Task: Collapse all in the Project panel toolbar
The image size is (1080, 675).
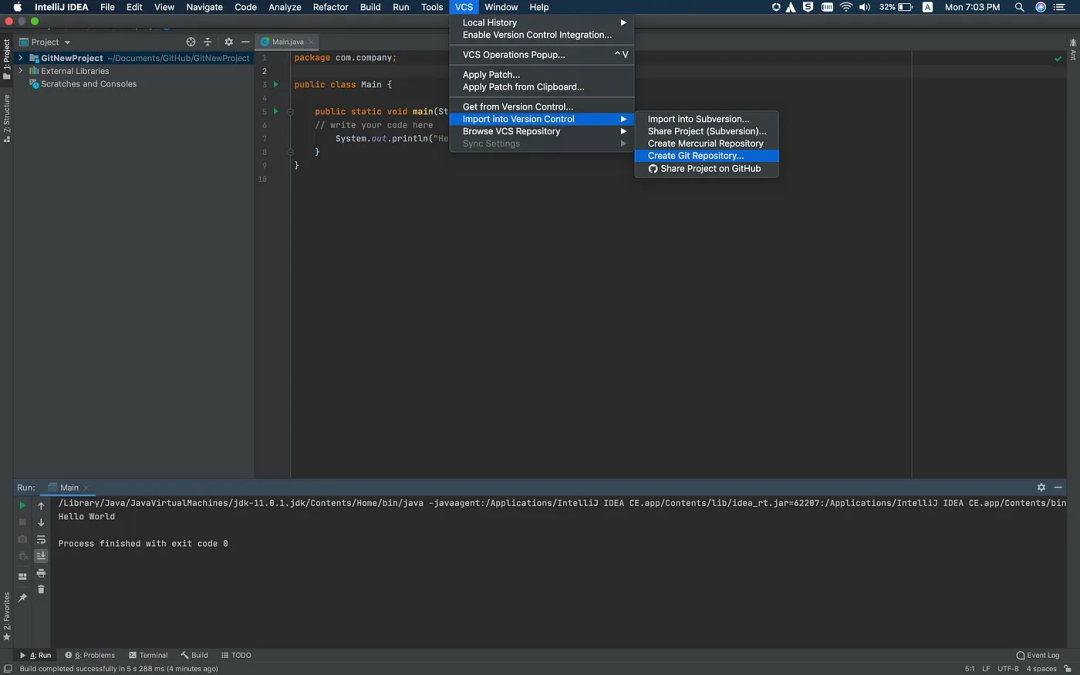Action: pos(207,42)
